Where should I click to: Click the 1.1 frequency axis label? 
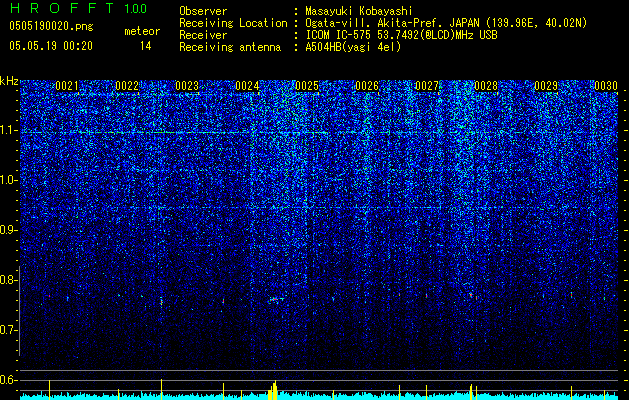click(x=8, y=130)
